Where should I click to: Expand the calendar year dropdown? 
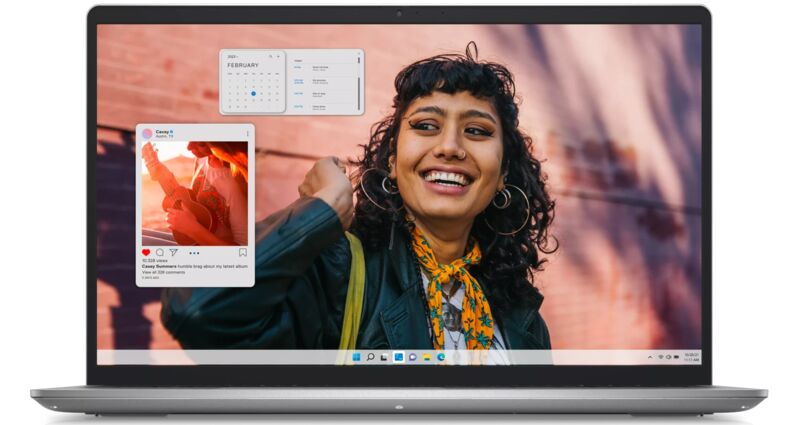click(232, 57)
